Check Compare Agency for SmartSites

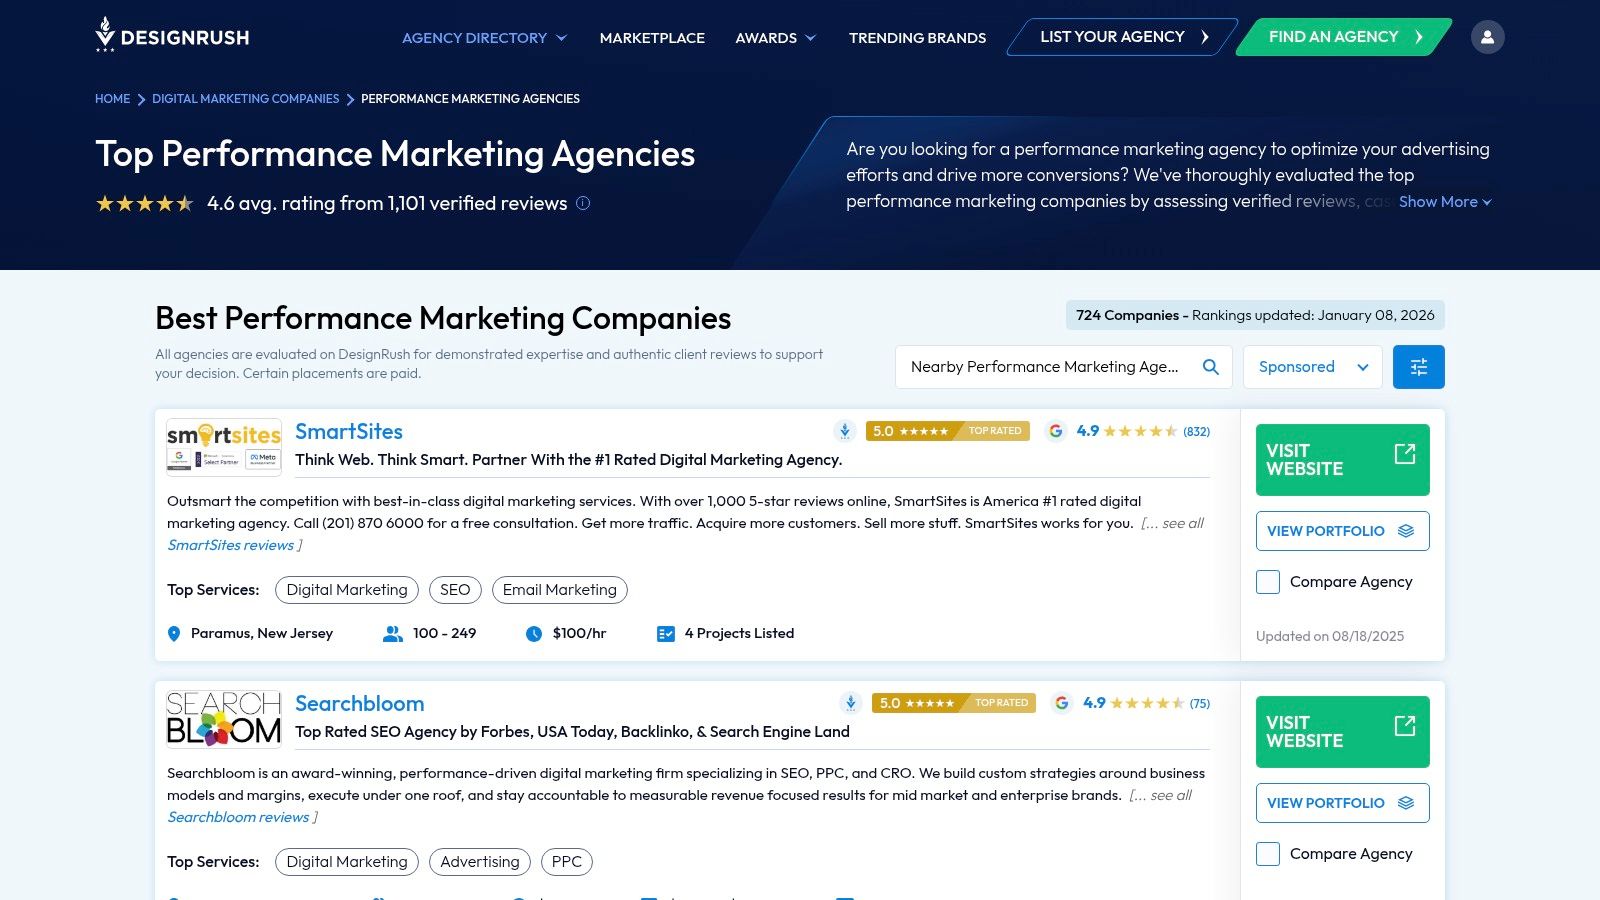click(1268, 582)
